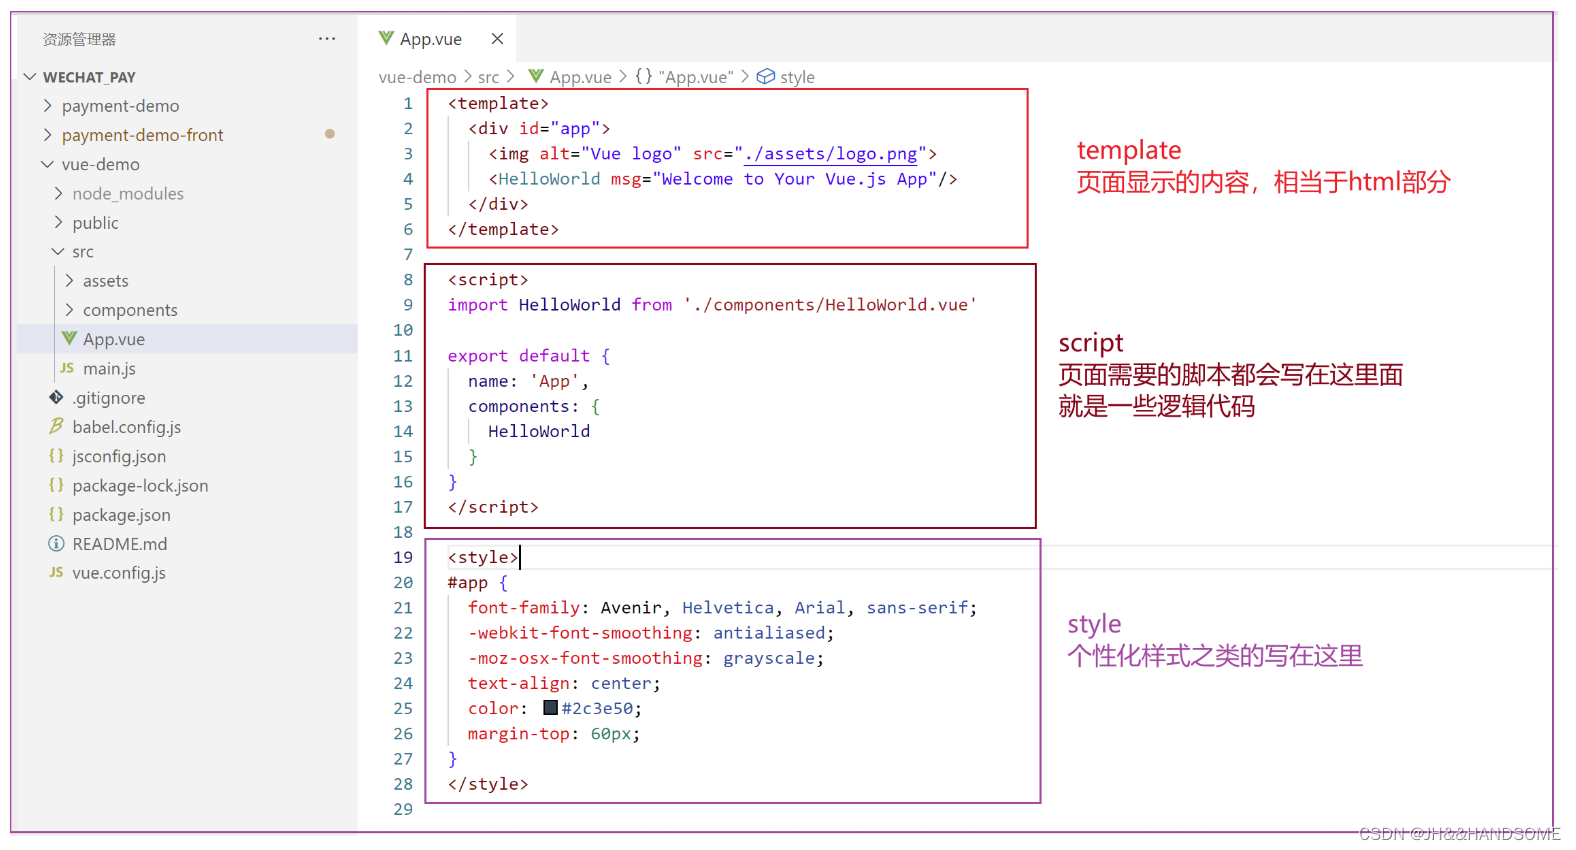This screenshot has width=1576, height=850.
Task: Click the Vue icon in the breadcrumb
Action: coord(536,76)
